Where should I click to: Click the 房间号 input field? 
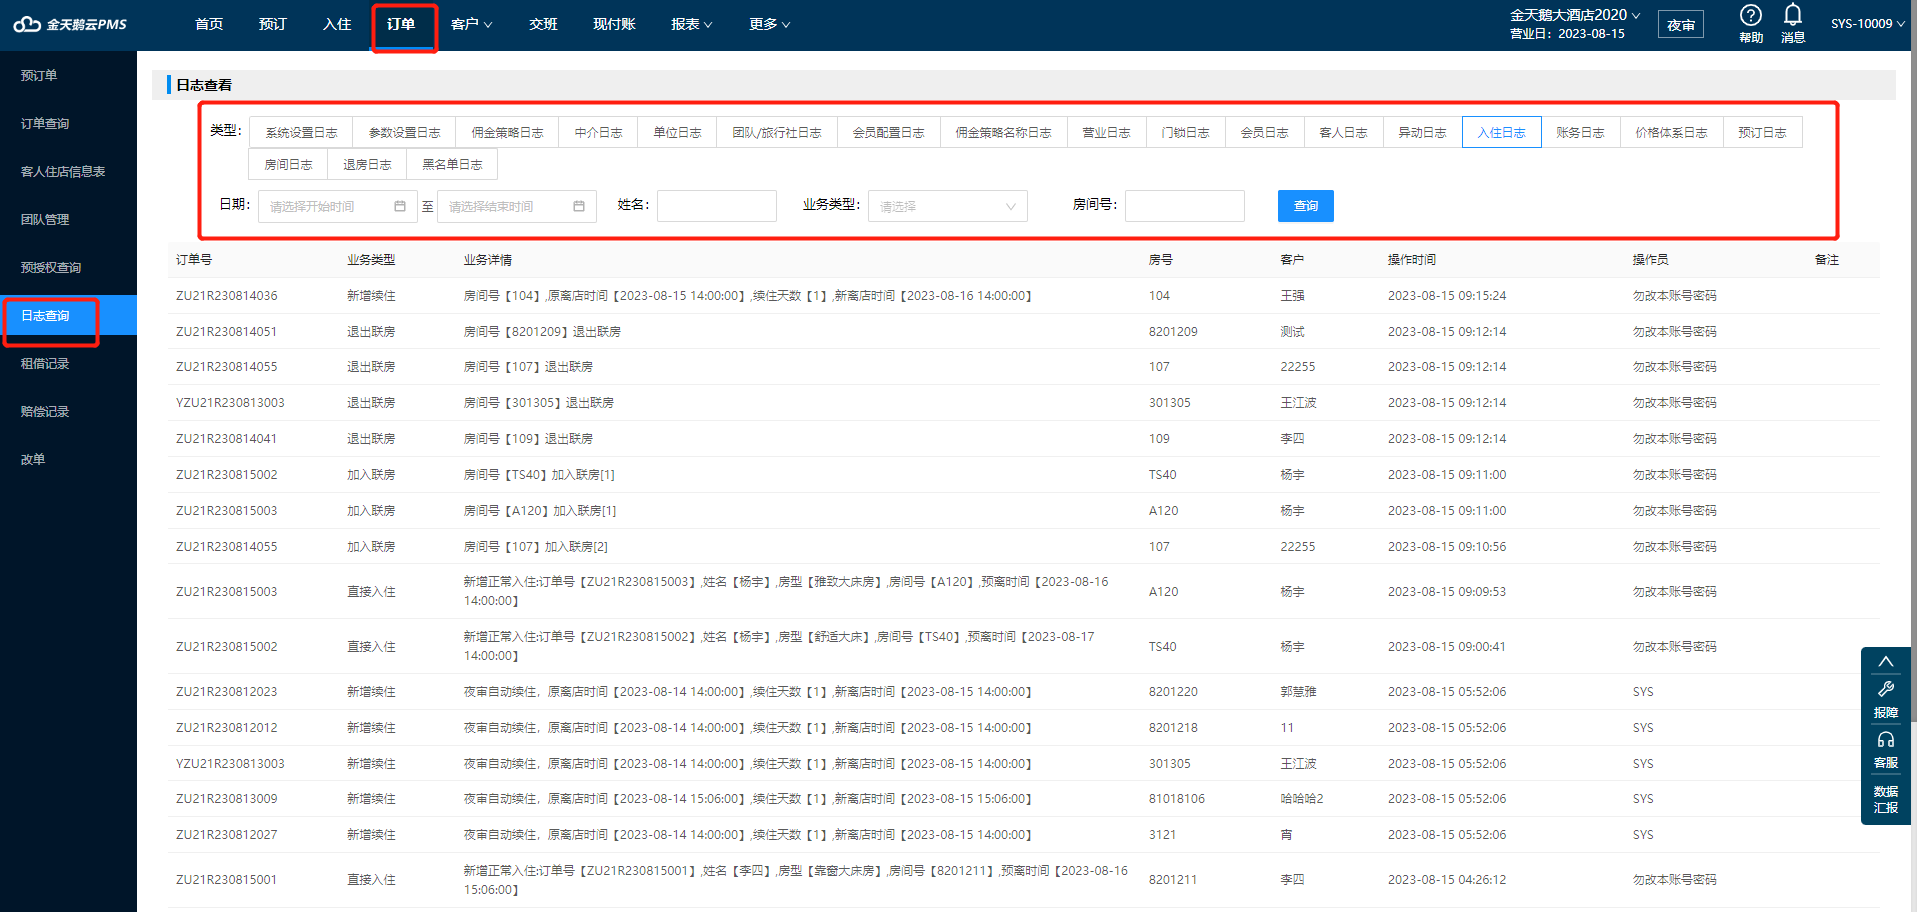click(1185, 206)
